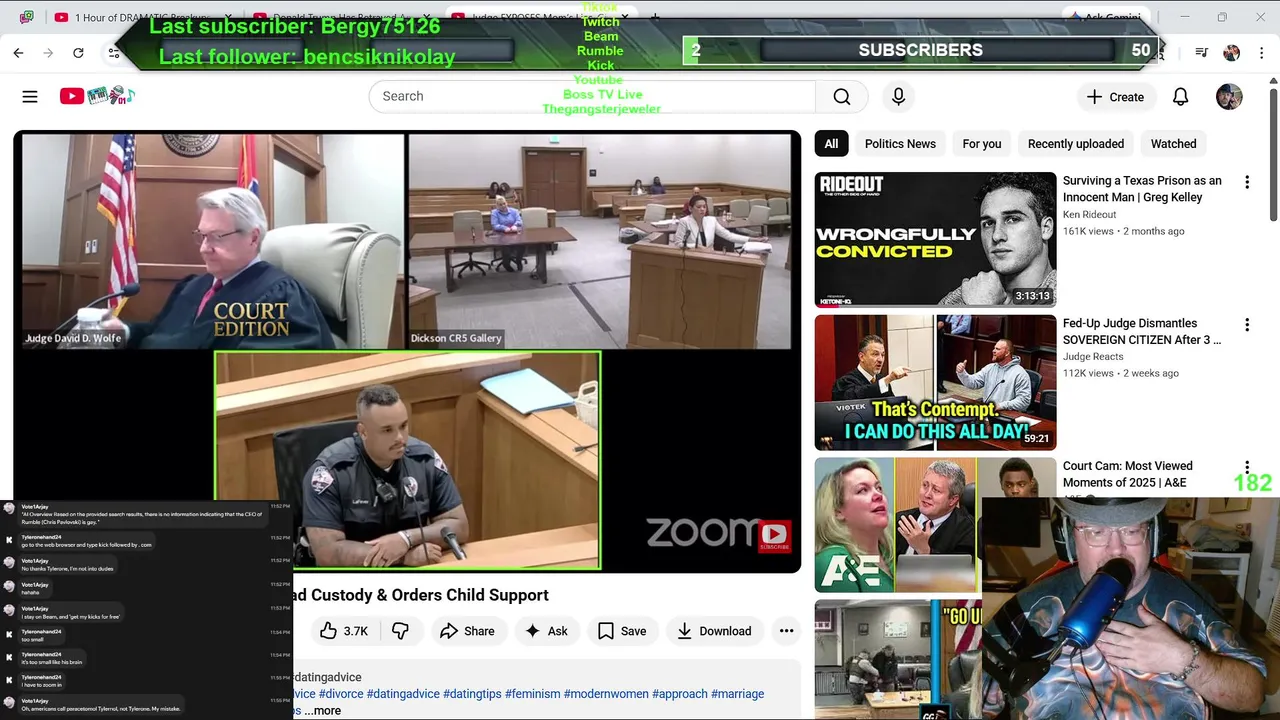Open options menu for Fed-Up Judge video
The width and height of the screenshot is (1280, 720).
tap(1247, 325)
